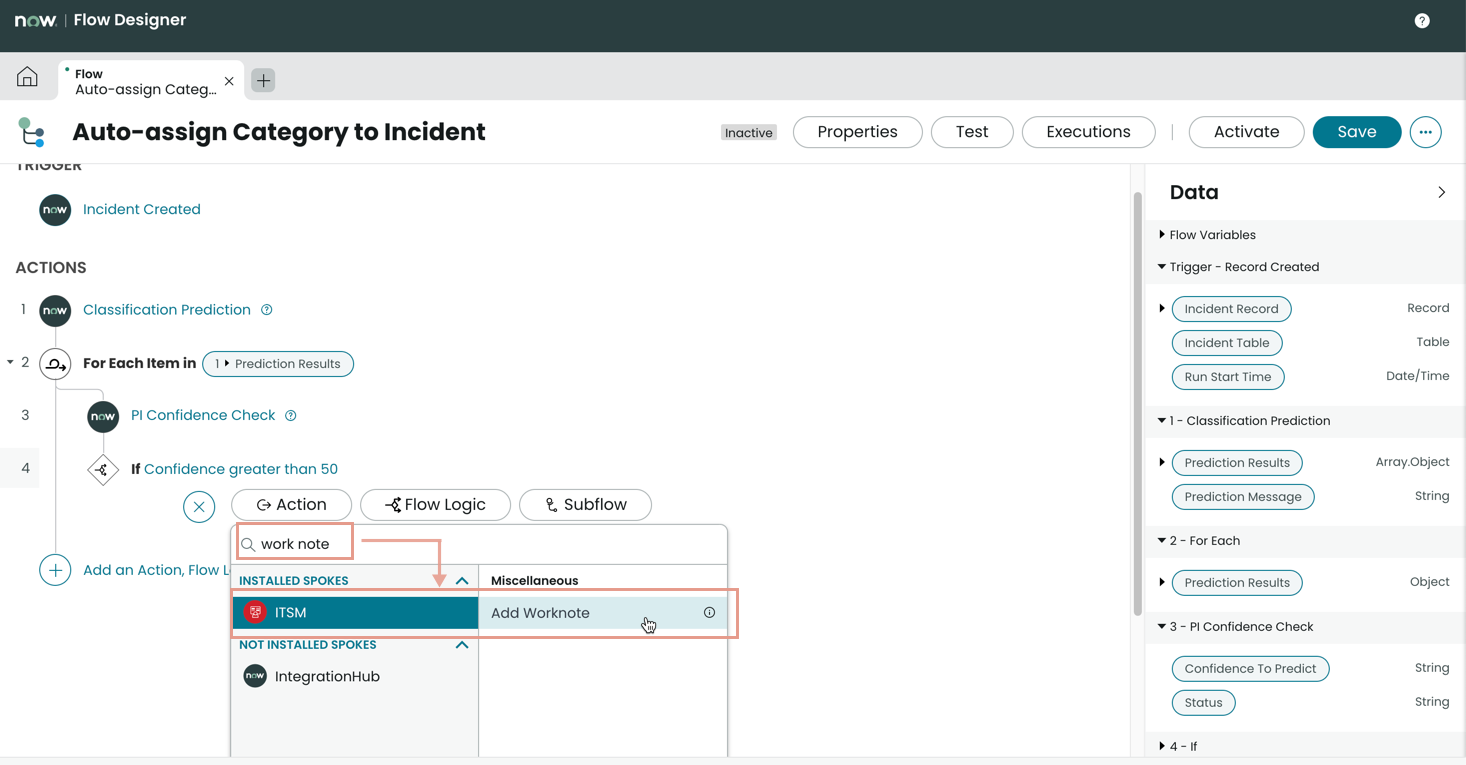The height and width of the screenshot is (765, 1466).
Task: Select the ITSM spoke
Action: click(x=355, y=612)
